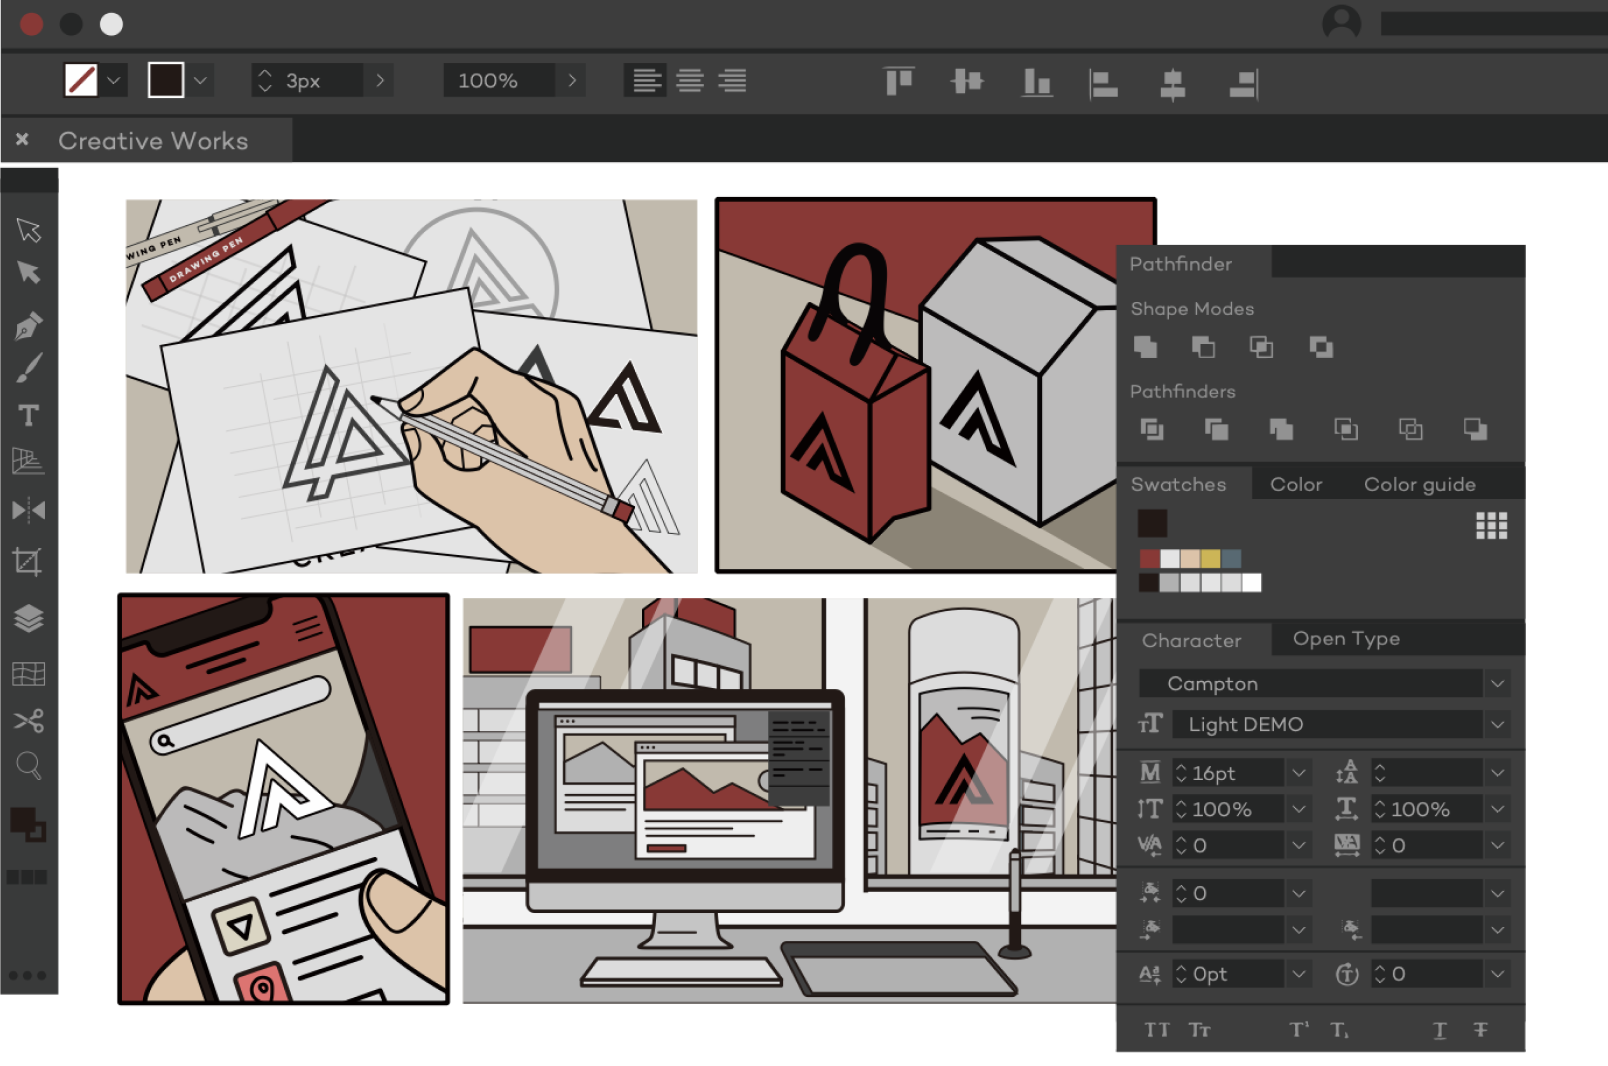Select the Scissors tool
Image resolution: width=1608 pixels, height=1066 pixels.
click(28, 720)
